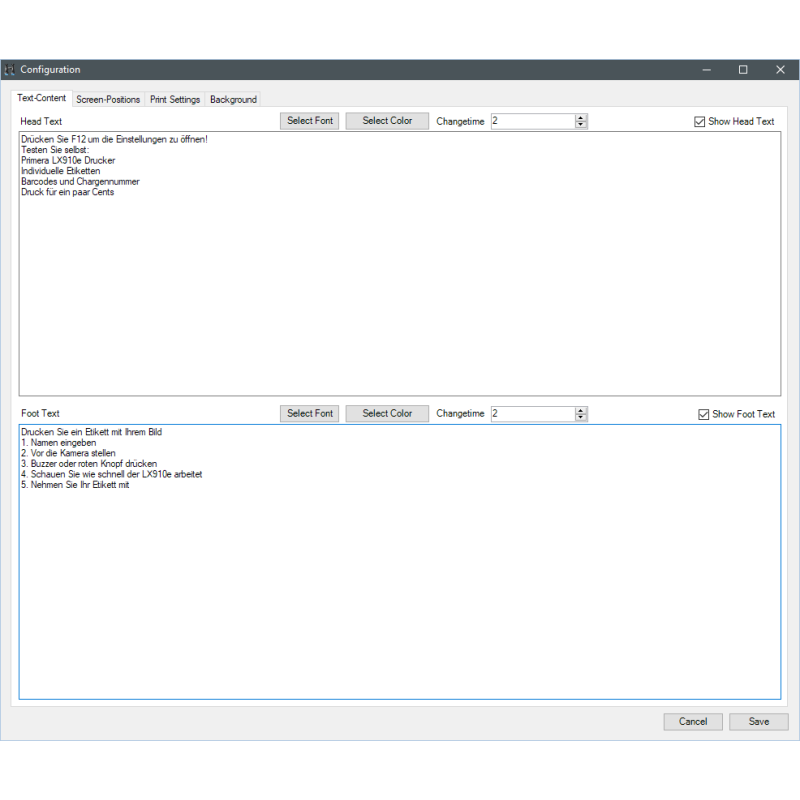
Task: Uncheck the Show Head Text checkbox
Action: [x=700, y=122]
